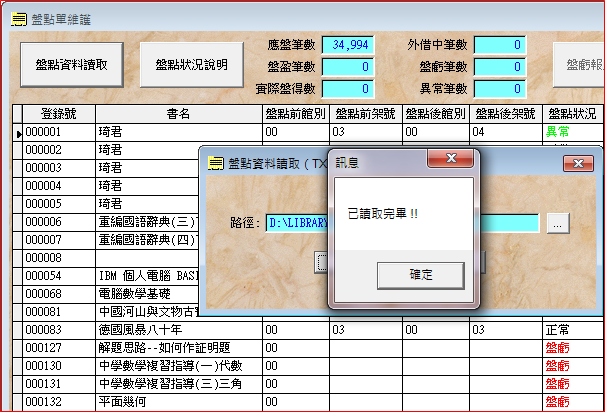The width and height of the screenshot is (605, 412).
Task: Click the 實際盤得數 value field
Action: point(348,89)
